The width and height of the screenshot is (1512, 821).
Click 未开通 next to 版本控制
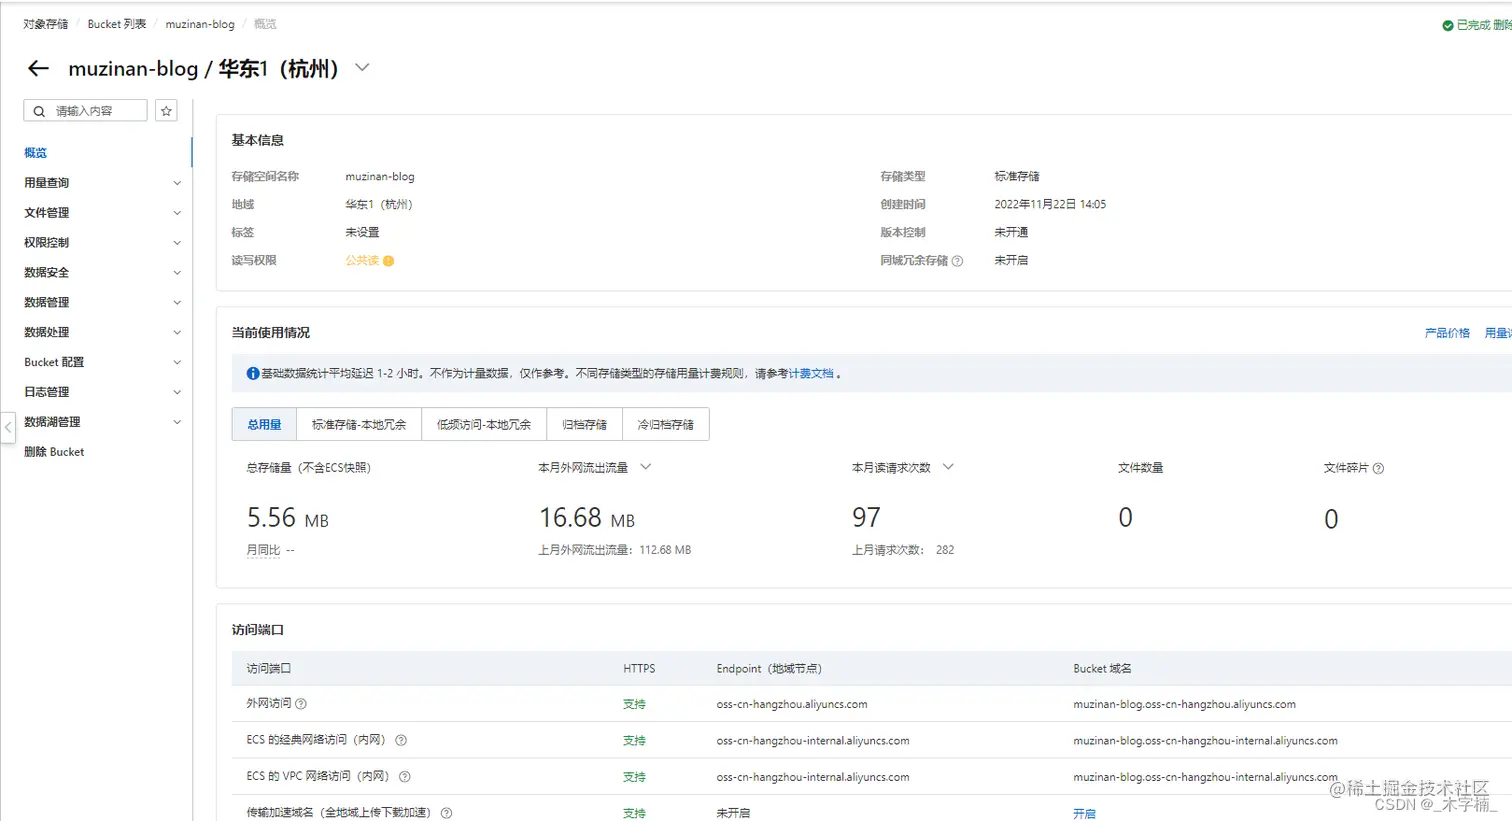point(1011,232)
